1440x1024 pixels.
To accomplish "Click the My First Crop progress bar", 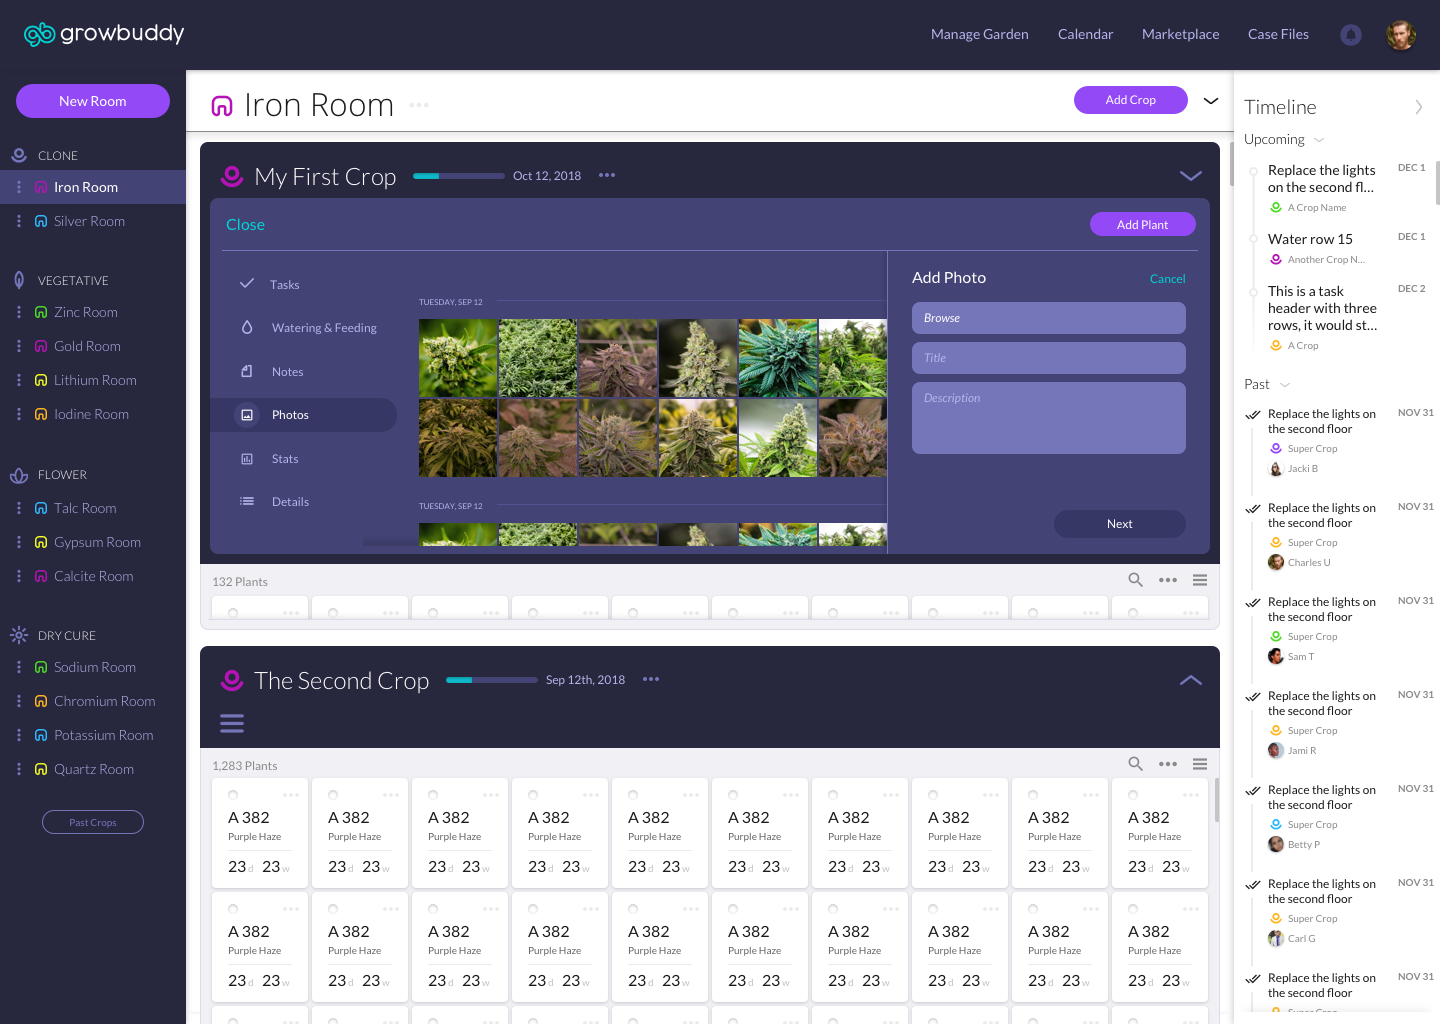I will point(458,176).
